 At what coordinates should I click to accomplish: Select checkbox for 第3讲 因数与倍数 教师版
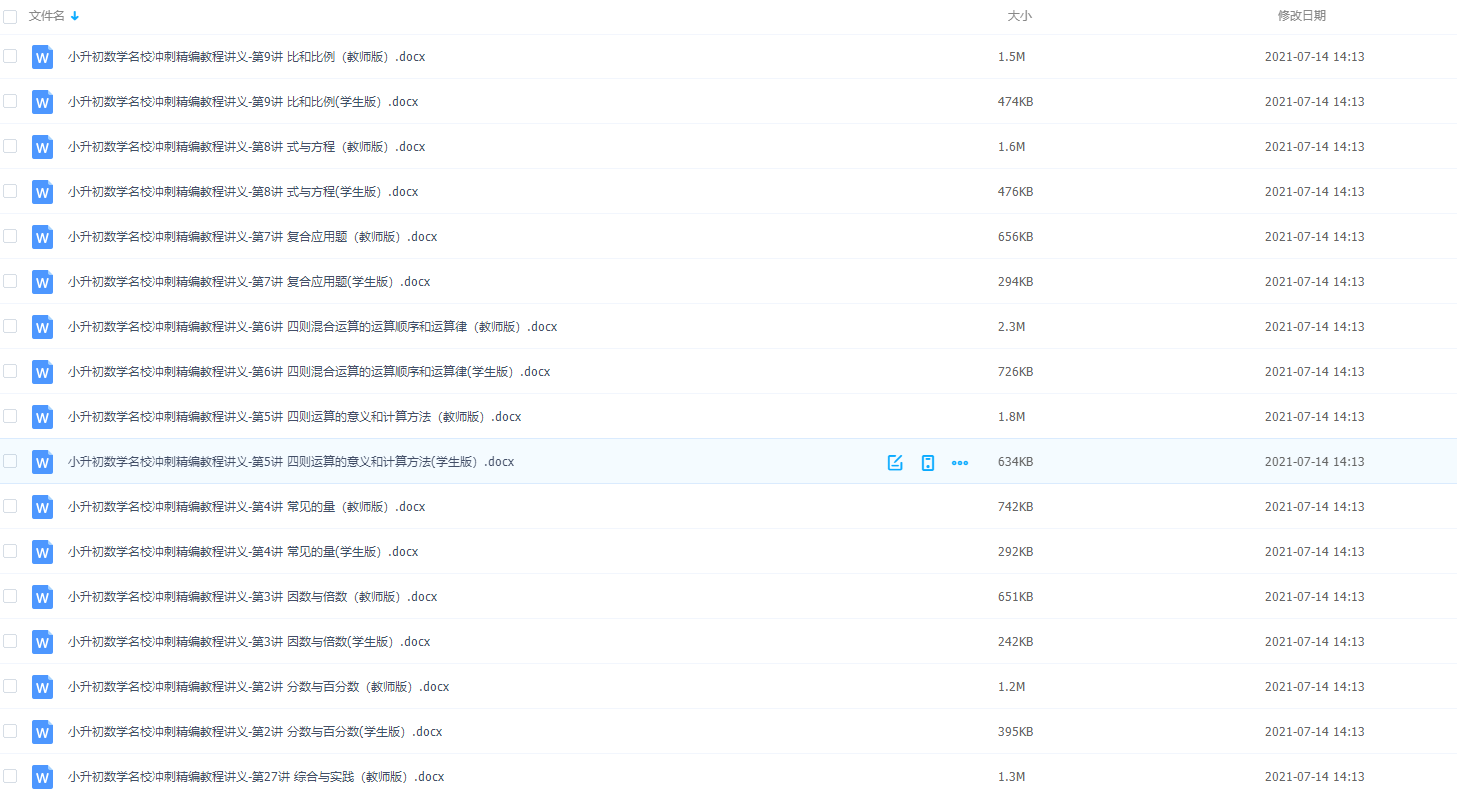[10, 596]
